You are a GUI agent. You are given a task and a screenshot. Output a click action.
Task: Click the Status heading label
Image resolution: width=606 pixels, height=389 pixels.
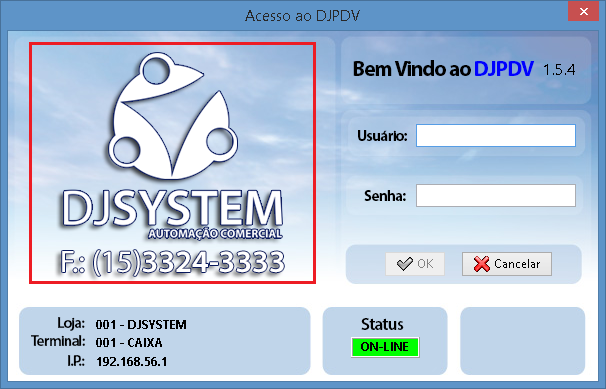pos(382,324)
